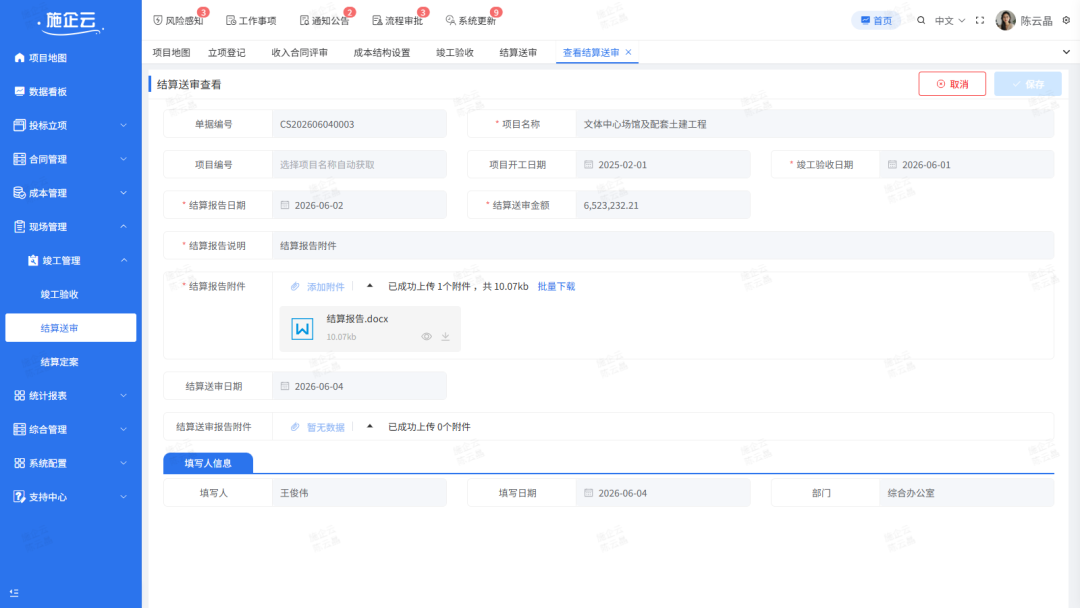Switch to 成本结构设置 tab
Screen dimensions: 1080x608
(x=382, y=52)
